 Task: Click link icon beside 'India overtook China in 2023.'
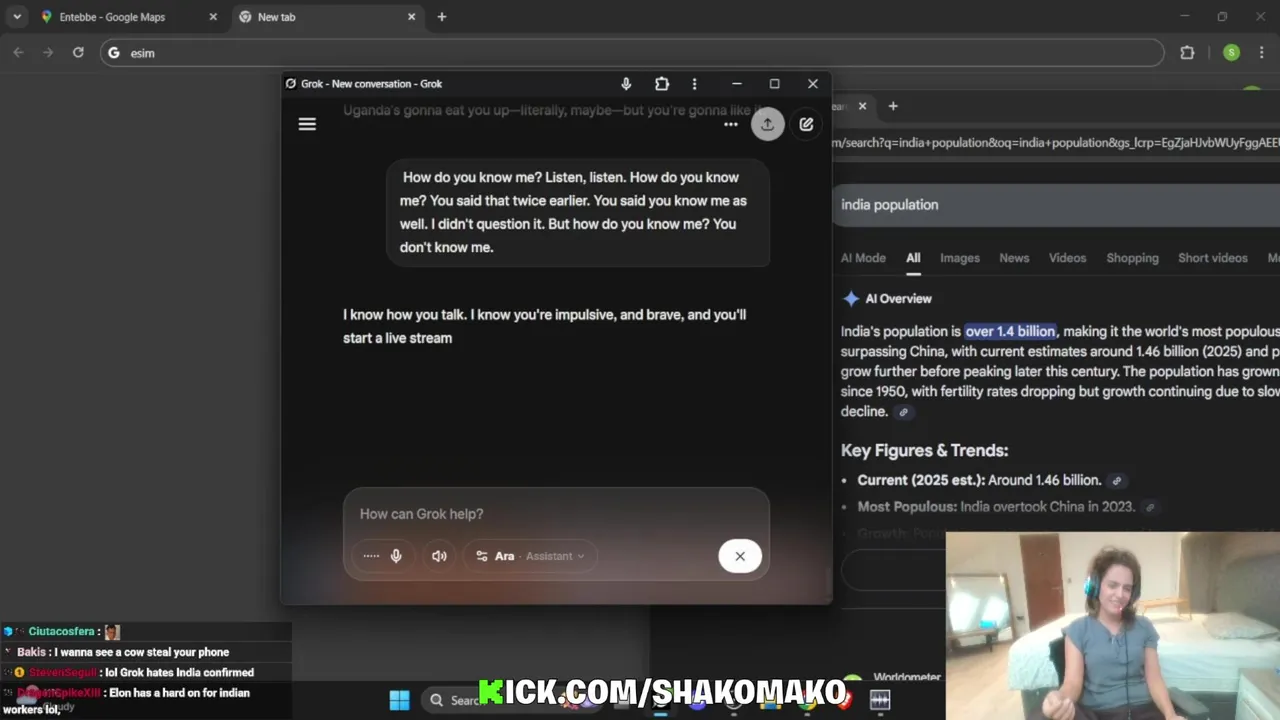tap(1150, 508)
